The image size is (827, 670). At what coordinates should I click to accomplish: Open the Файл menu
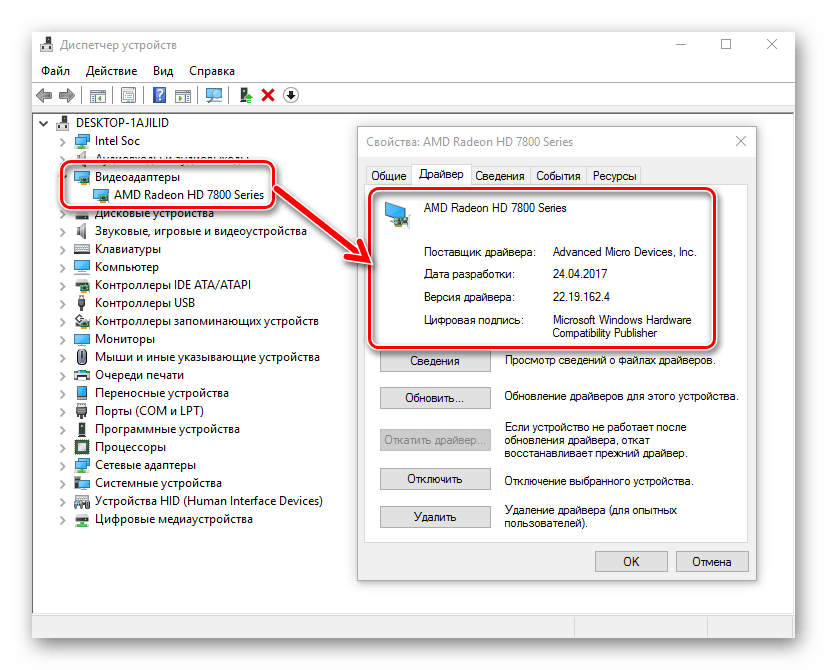click(x=55, y=71)
